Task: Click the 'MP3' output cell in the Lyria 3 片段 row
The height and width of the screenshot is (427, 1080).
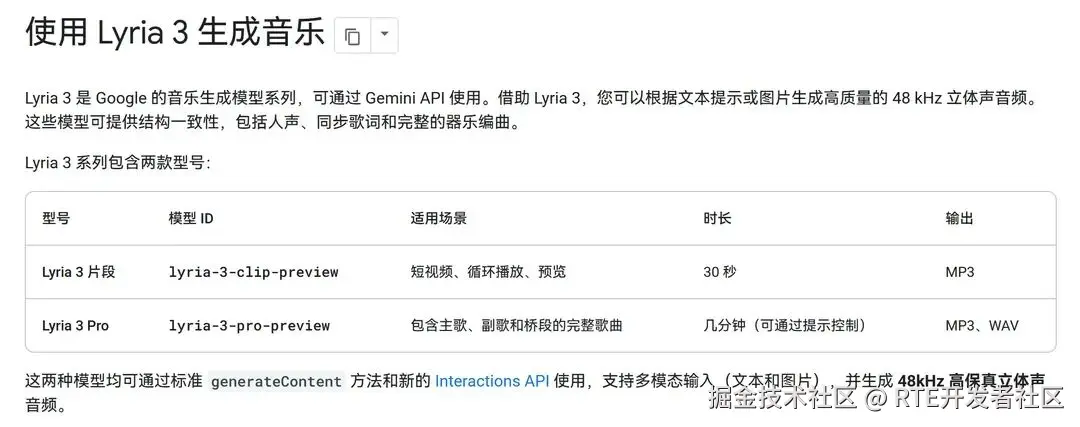Action: coord(960,272)
